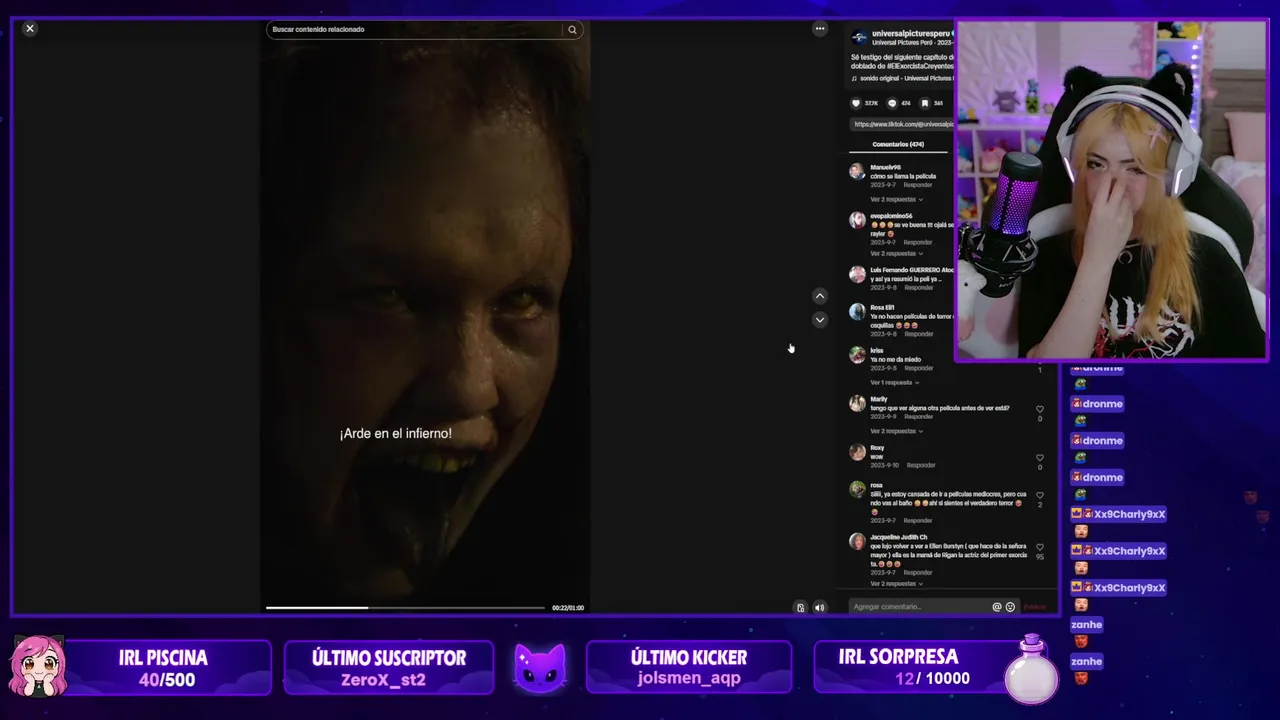1280x720 pixels.
Task: Open evepalomino56's avatar
Action: (x=857, y=220)
